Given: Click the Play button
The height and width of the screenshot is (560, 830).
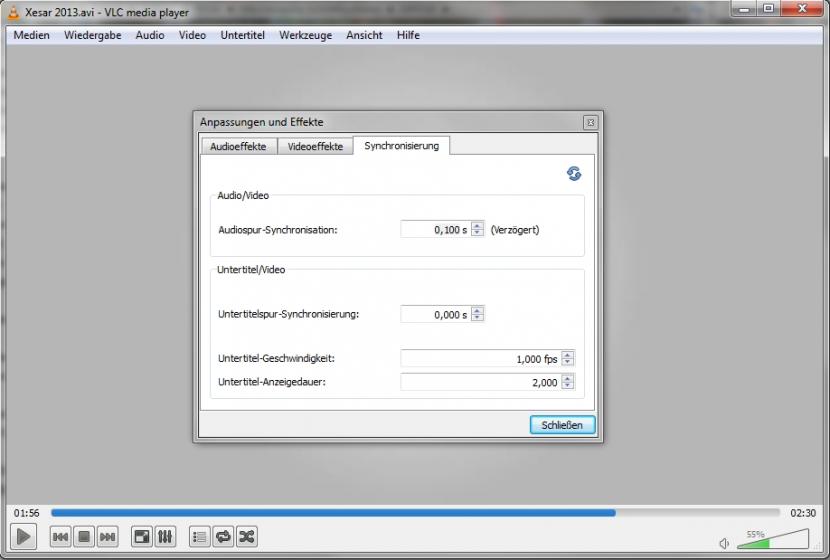Looking at the screenshot, I should [x=23, y=537].
